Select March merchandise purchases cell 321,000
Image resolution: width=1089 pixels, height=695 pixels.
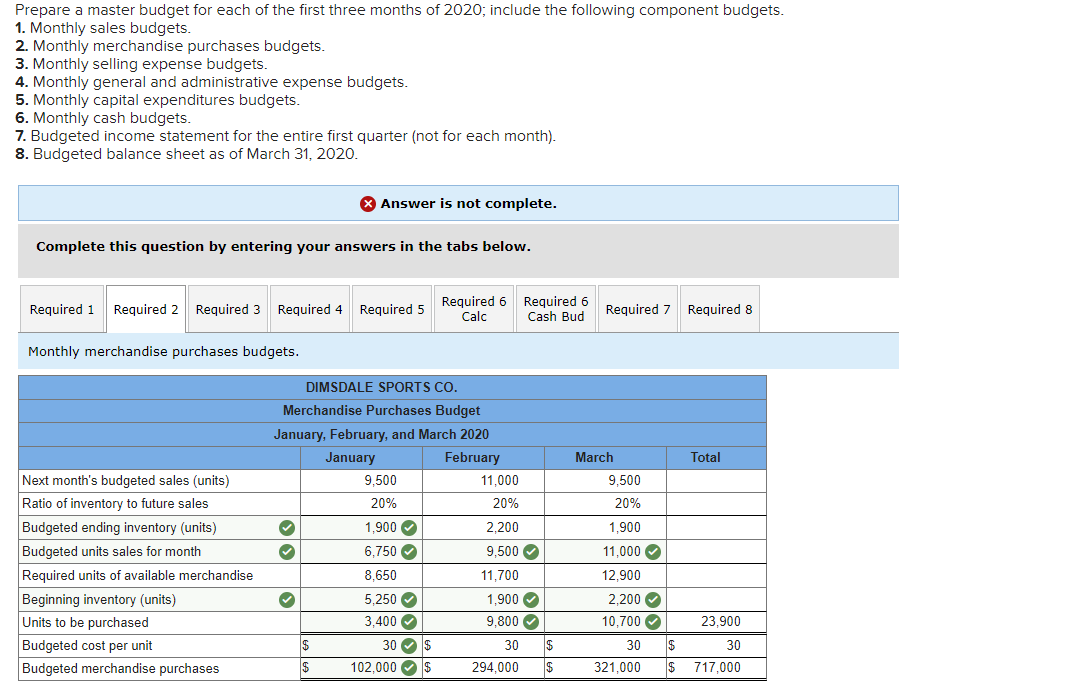tap(606, 668)
